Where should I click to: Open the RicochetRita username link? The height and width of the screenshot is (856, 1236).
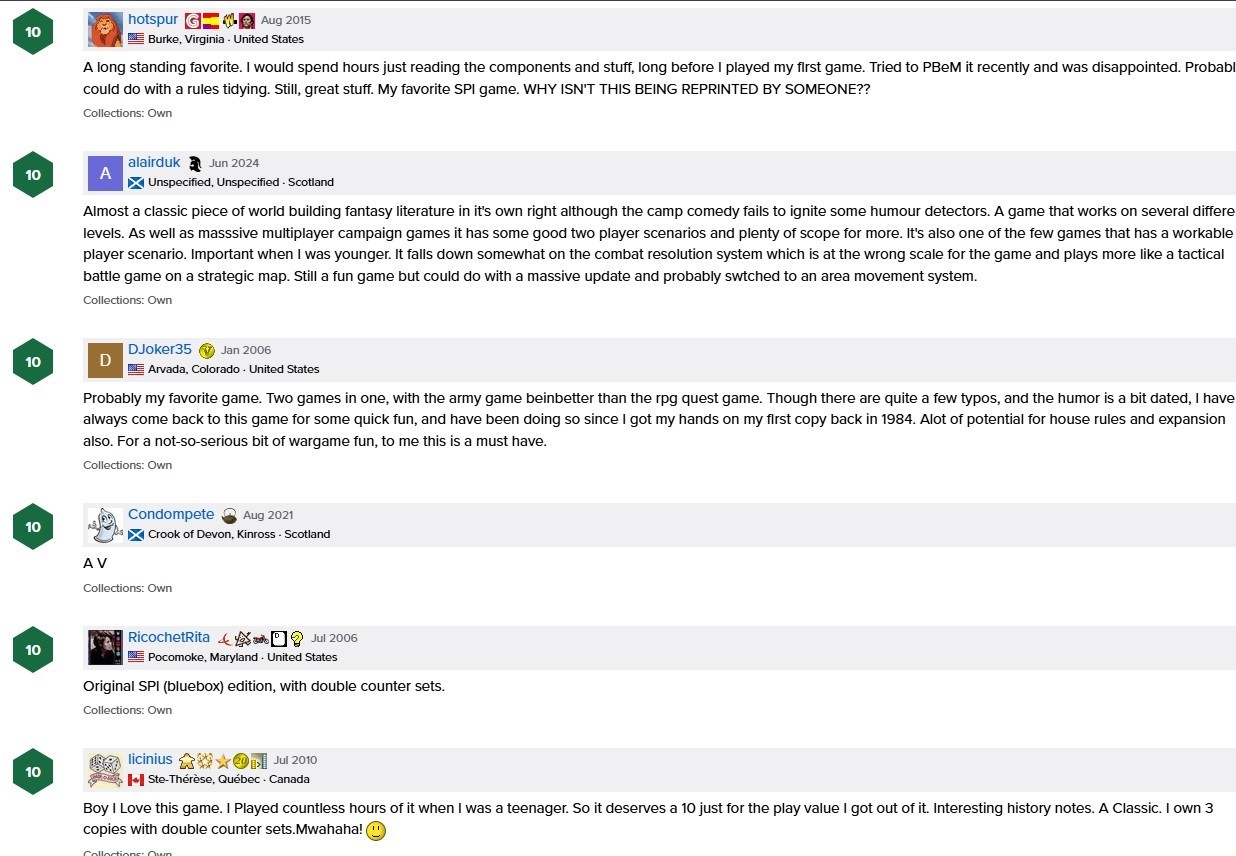click(169, 637)
